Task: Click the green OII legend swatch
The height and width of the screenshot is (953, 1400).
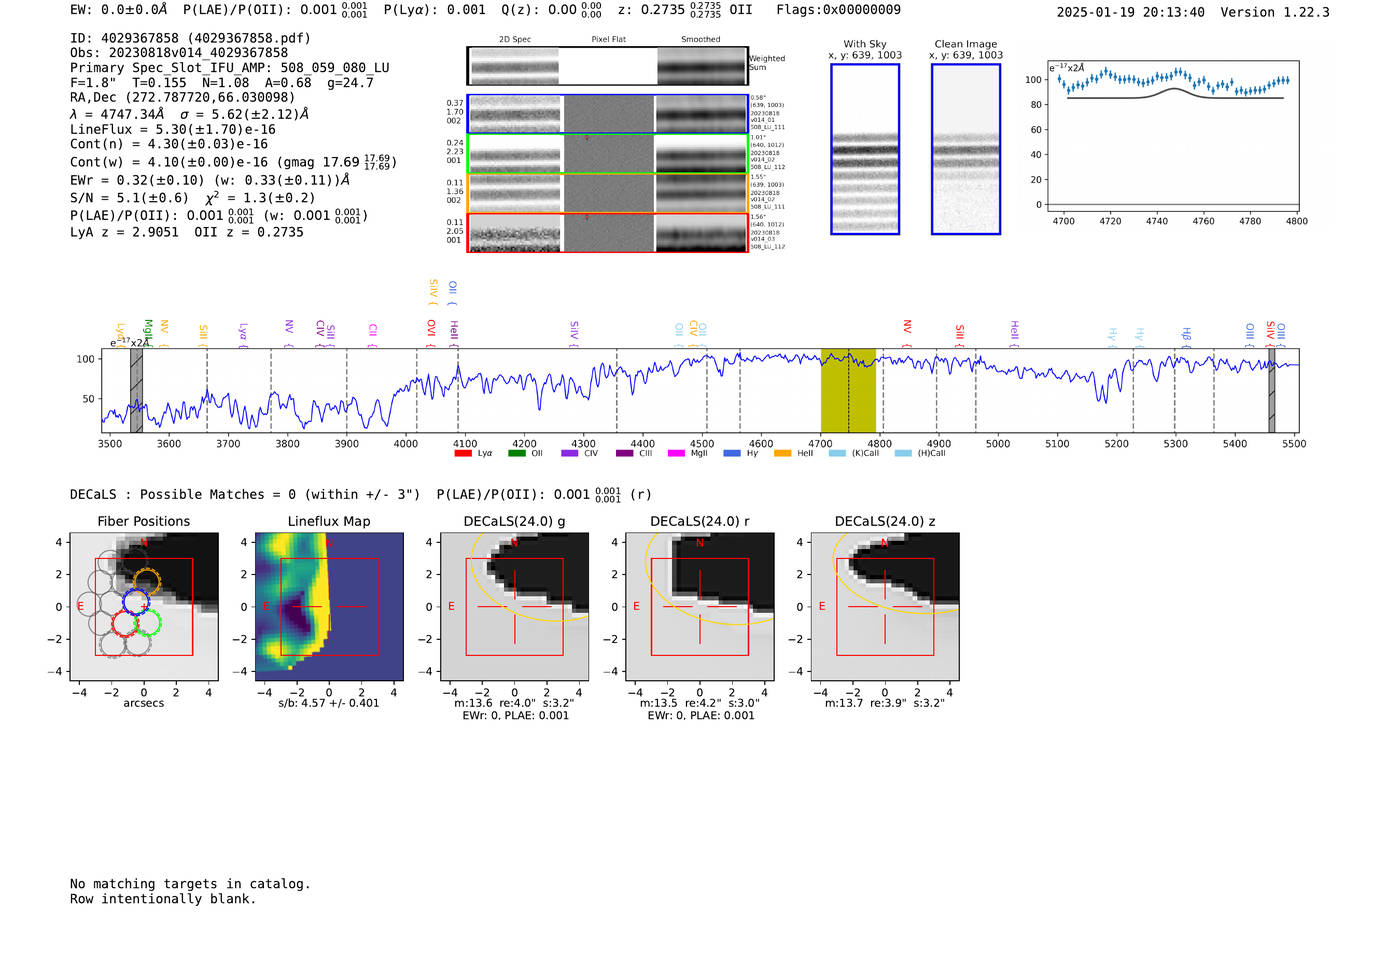Action: 517,454
